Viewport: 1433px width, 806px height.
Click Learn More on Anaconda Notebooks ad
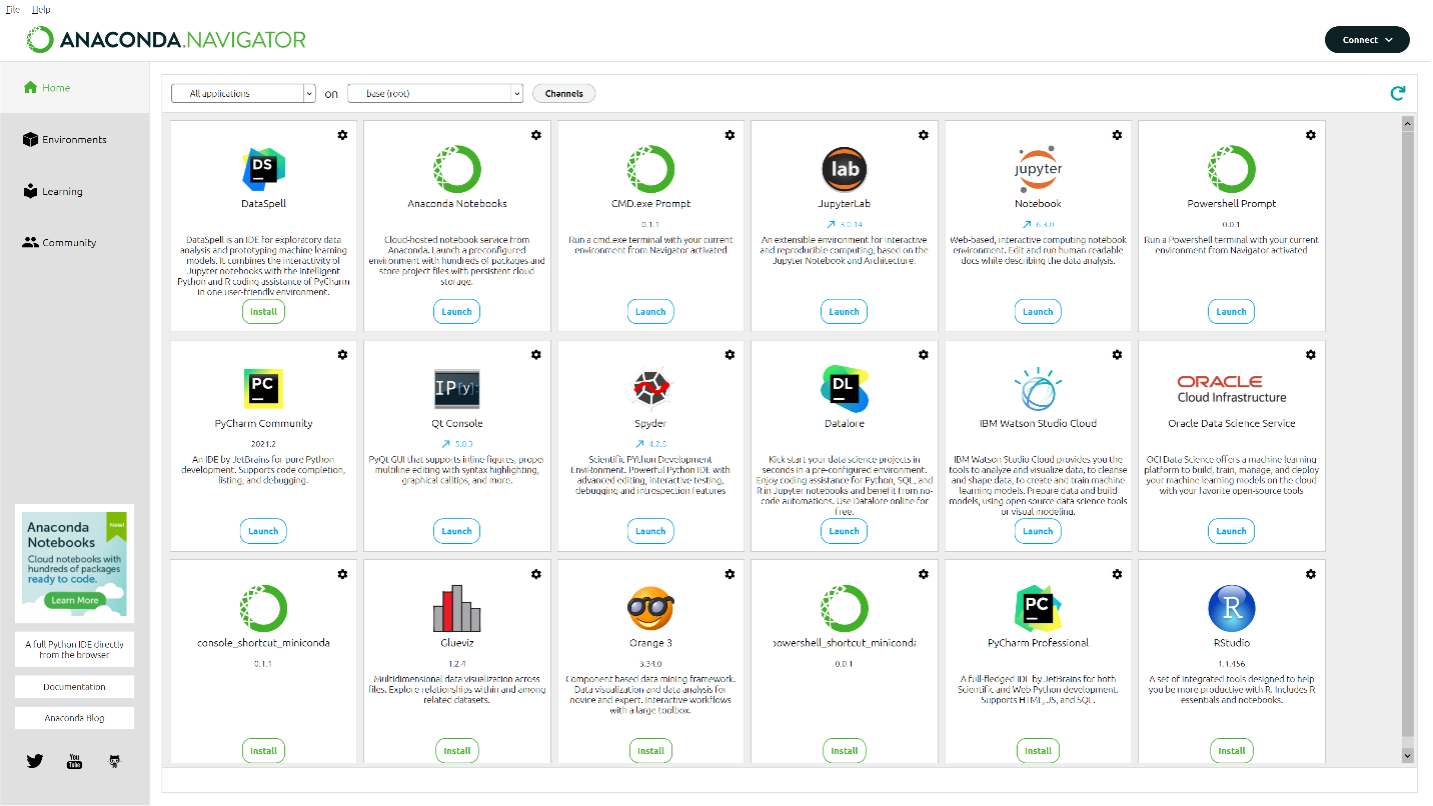click(75, 601)
